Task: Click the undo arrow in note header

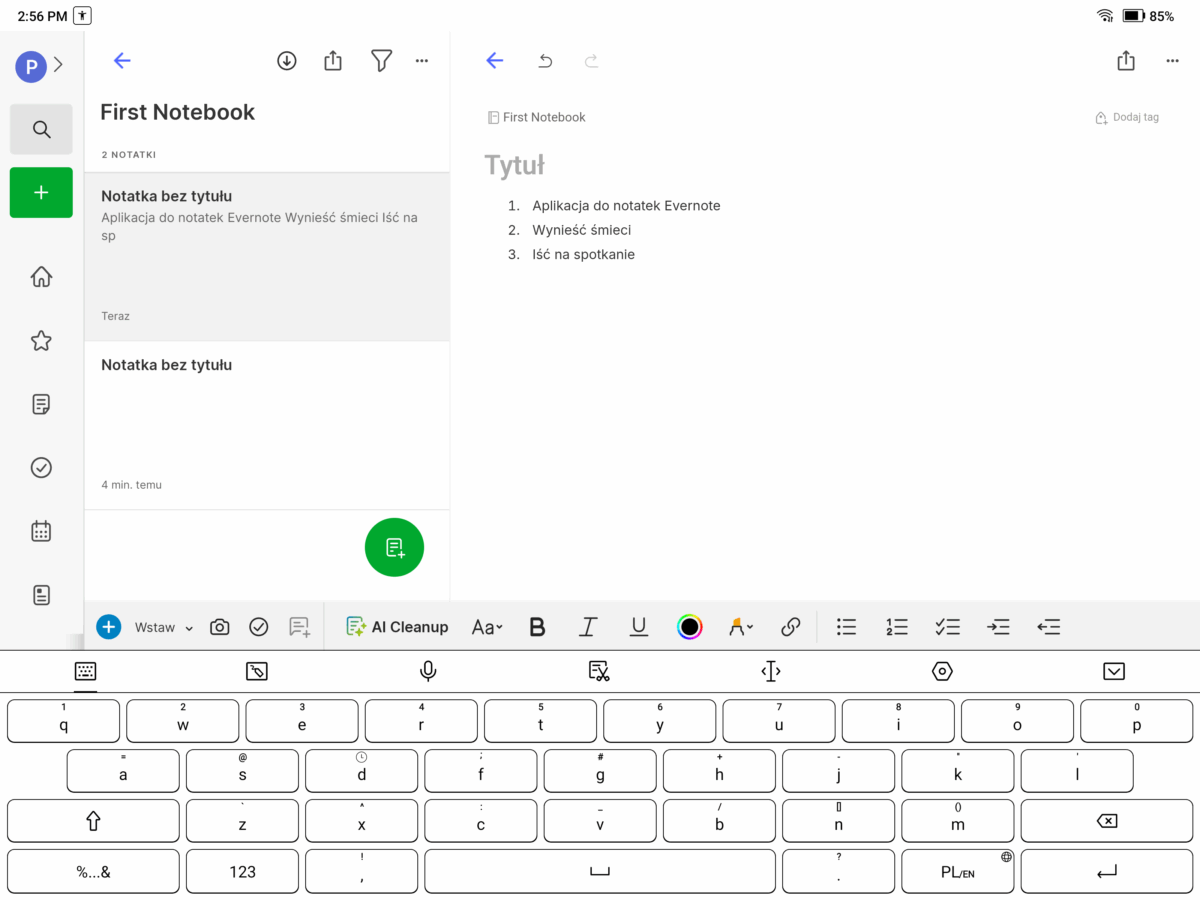Action: pyautogui.click(x=545, y=61)
